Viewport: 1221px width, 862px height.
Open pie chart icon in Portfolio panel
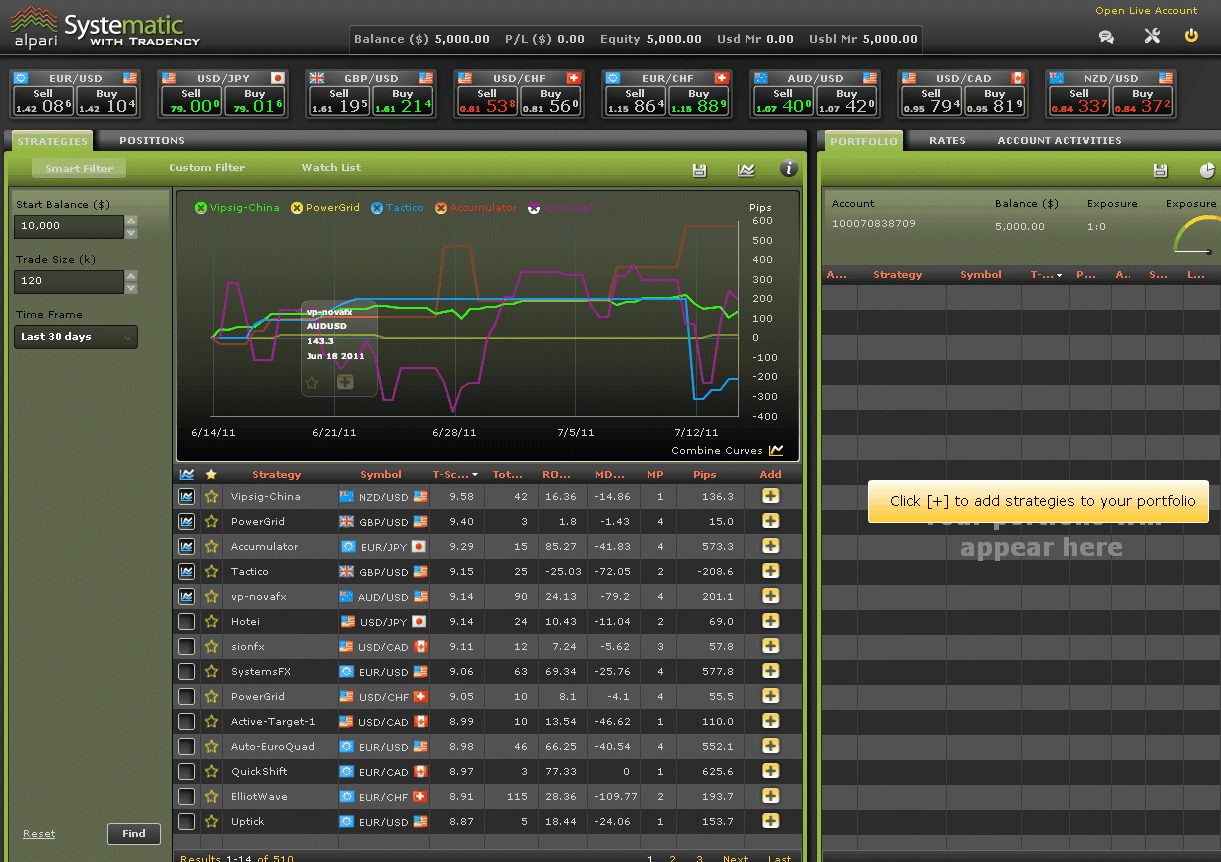pos(1206,171)
